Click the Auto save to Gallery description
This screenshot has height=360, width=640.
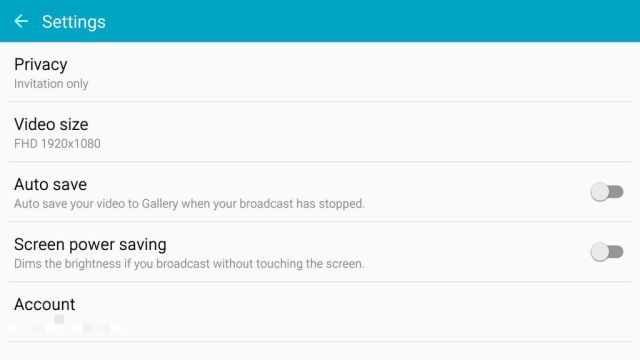coord(189,204)
